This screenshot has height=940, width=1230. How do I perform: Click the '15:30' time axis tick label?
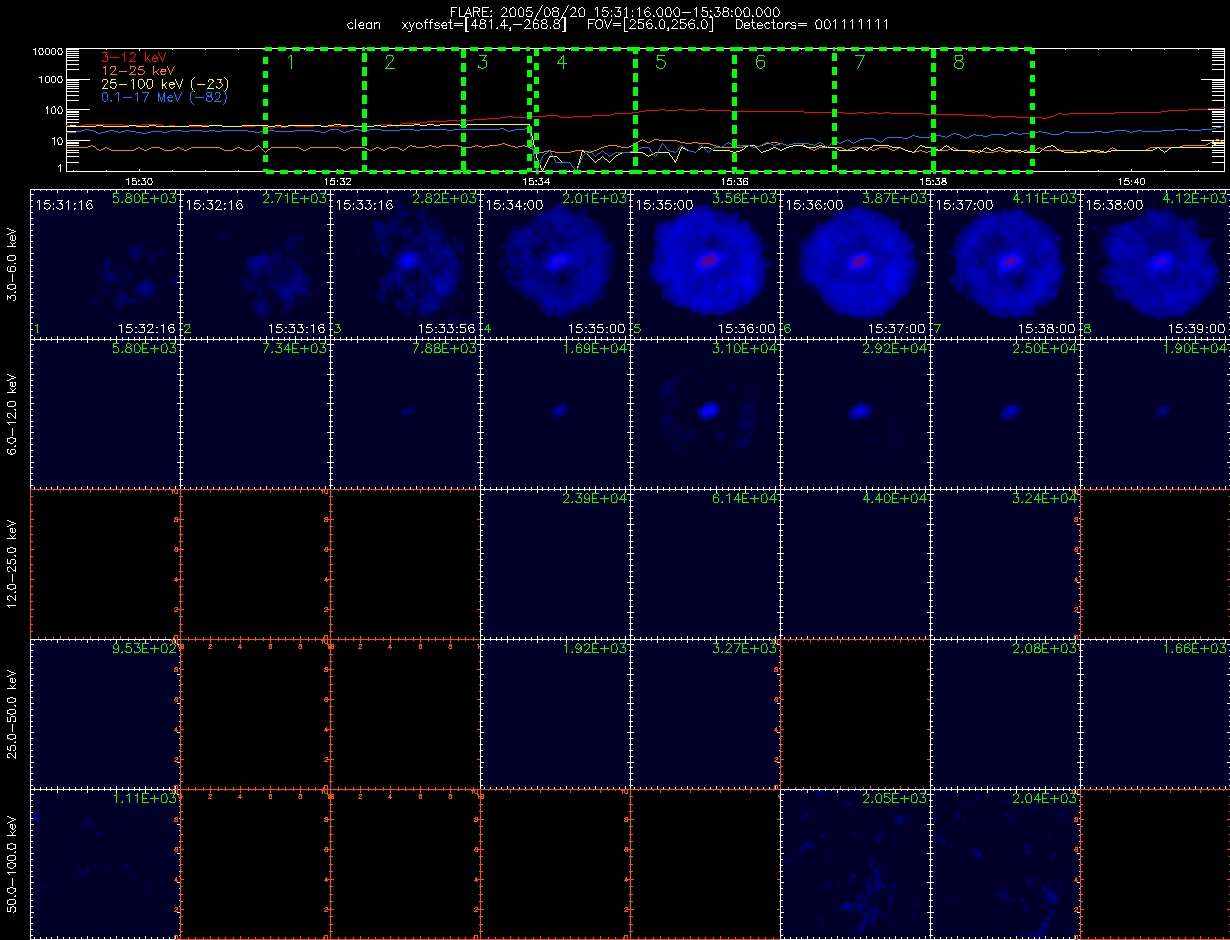138,181
